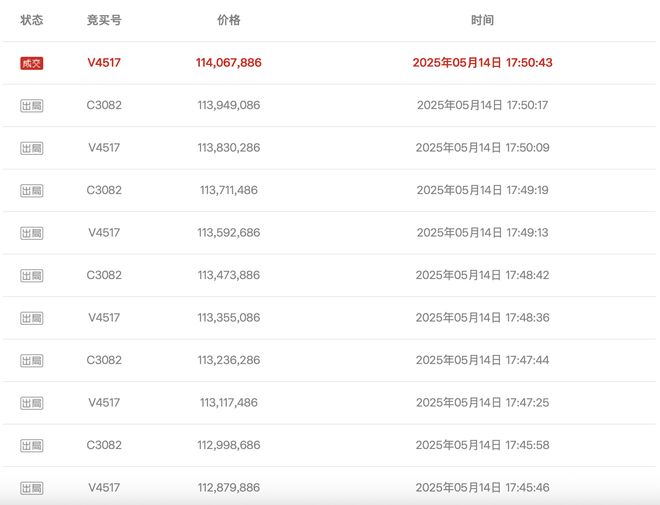Click 出局 badge beside price 113,949,086
660x505 pixels.
[x=32, y=106]
